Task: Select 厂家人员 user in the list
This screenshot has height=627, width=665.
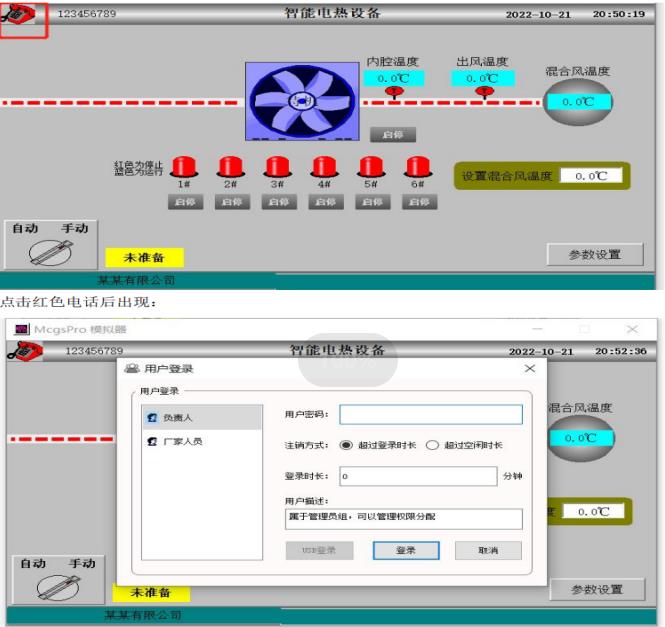Action: (202, 441)
